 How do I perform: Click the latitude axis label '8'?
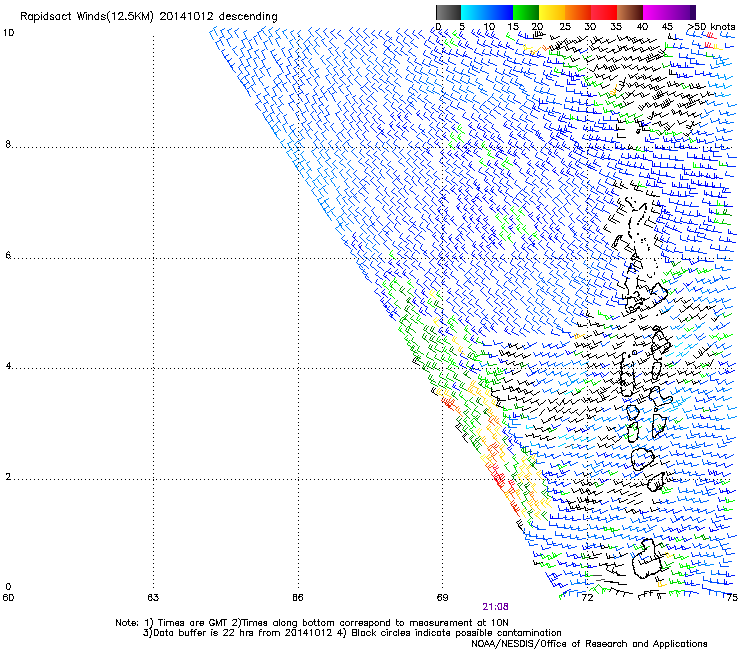pyautogui.click(x=8, y=144)
